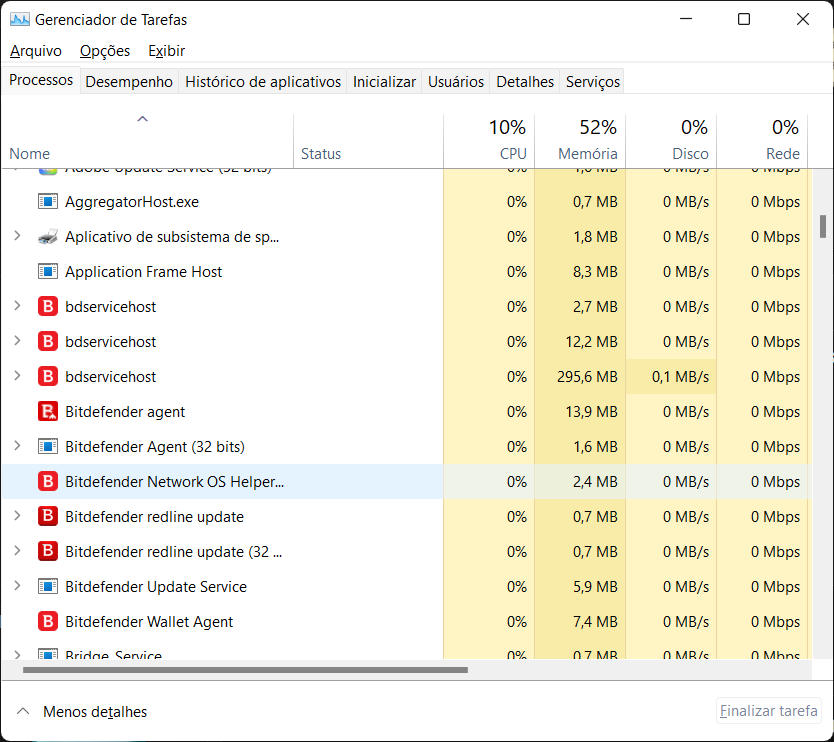834x742 pixels.
Task: Click the Bitdefender redline update (32 icon
Action: (48, 552)
